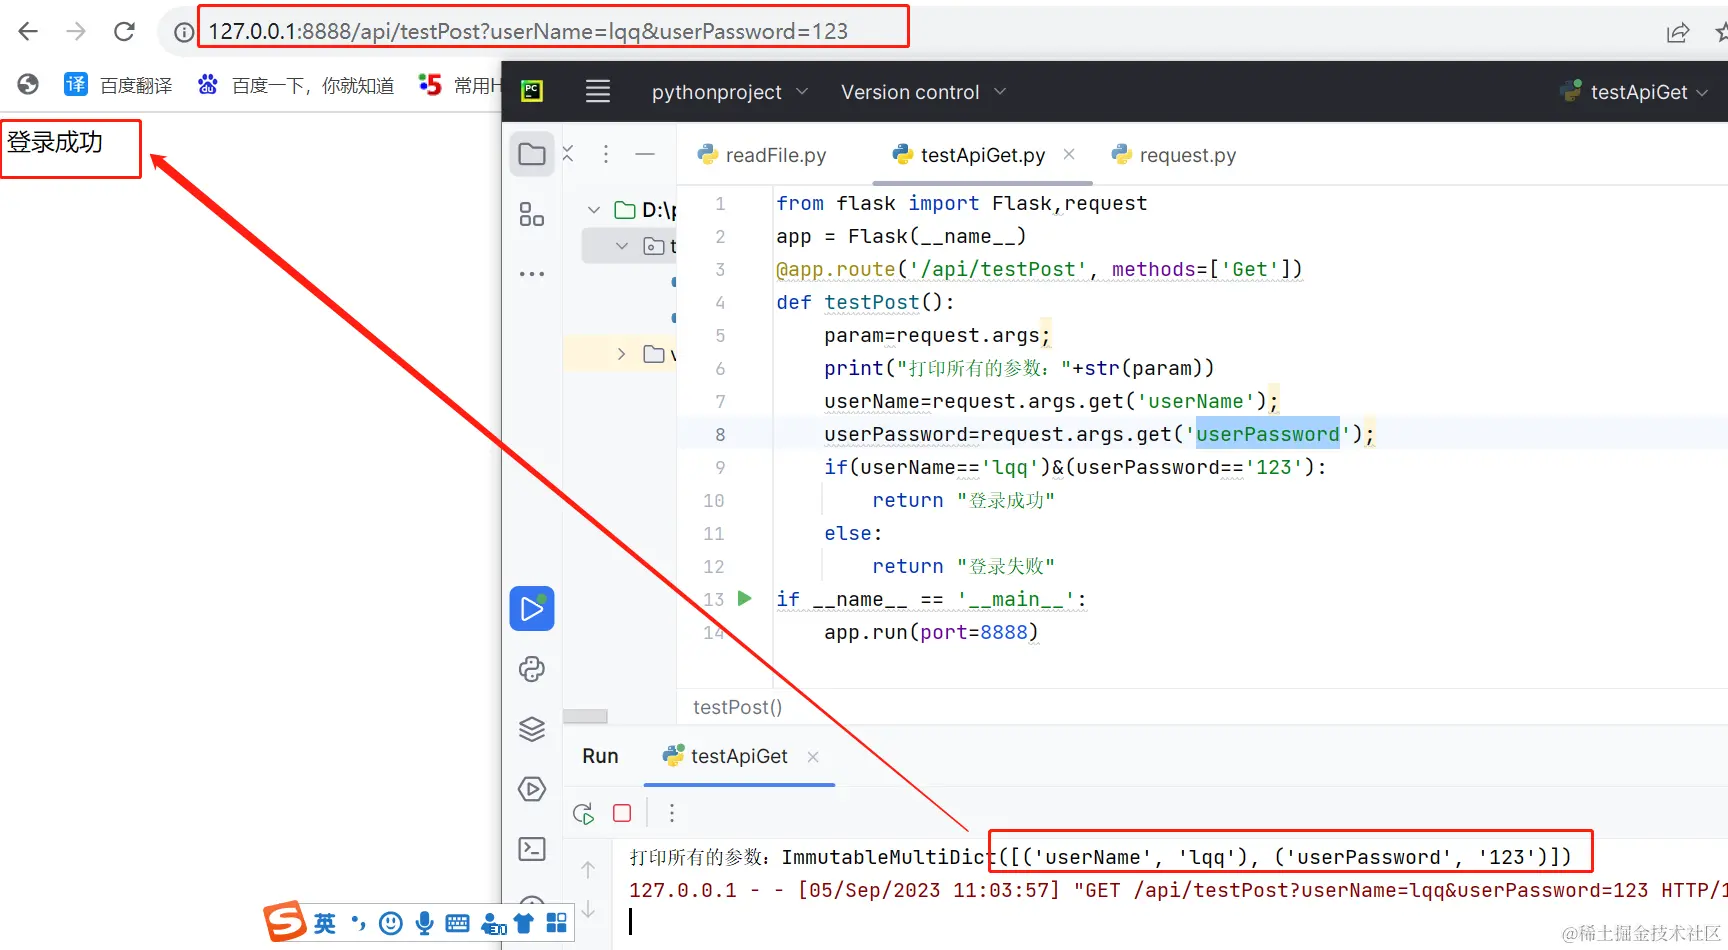1728x950 pixels.
Task: Open Sogou skin shirt icon
Action: (x=524, y=923)
